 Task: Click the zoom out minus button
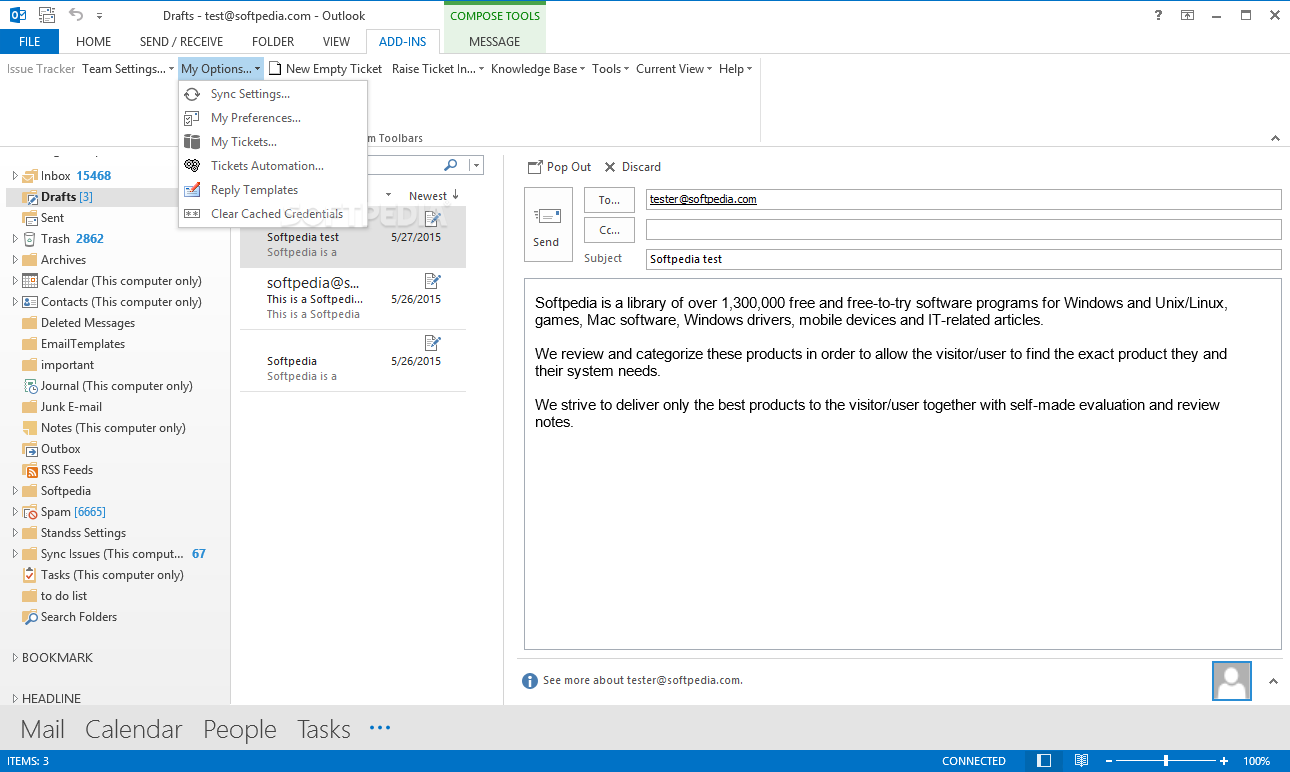click(1110, 761)
